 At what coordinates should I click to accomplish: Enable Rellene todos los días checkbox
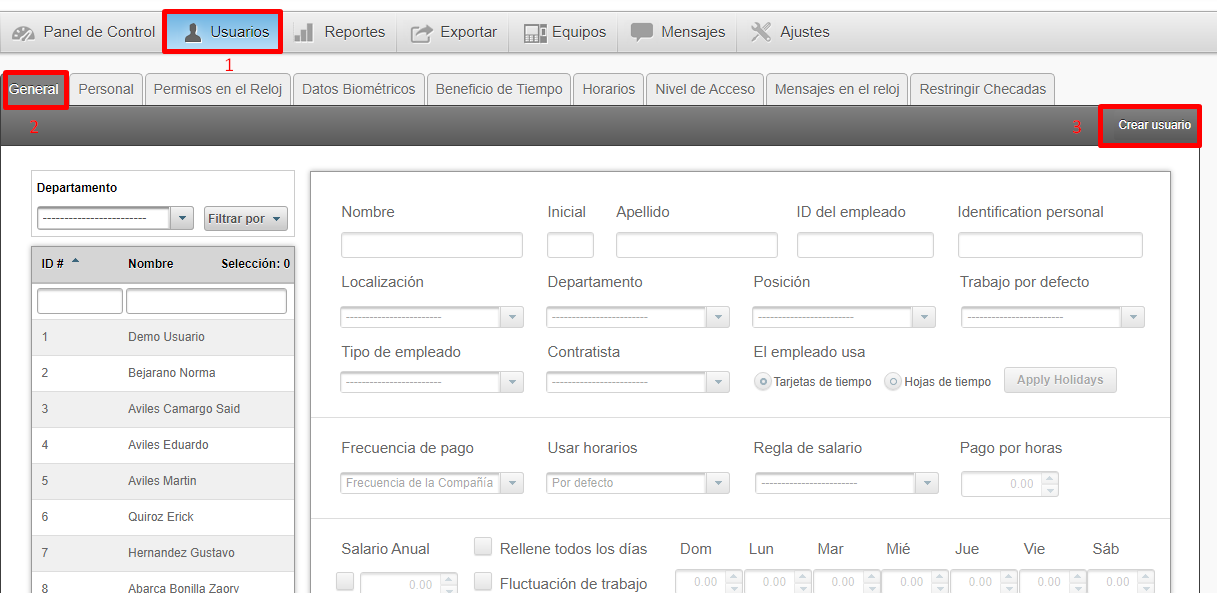coord(483,547)
